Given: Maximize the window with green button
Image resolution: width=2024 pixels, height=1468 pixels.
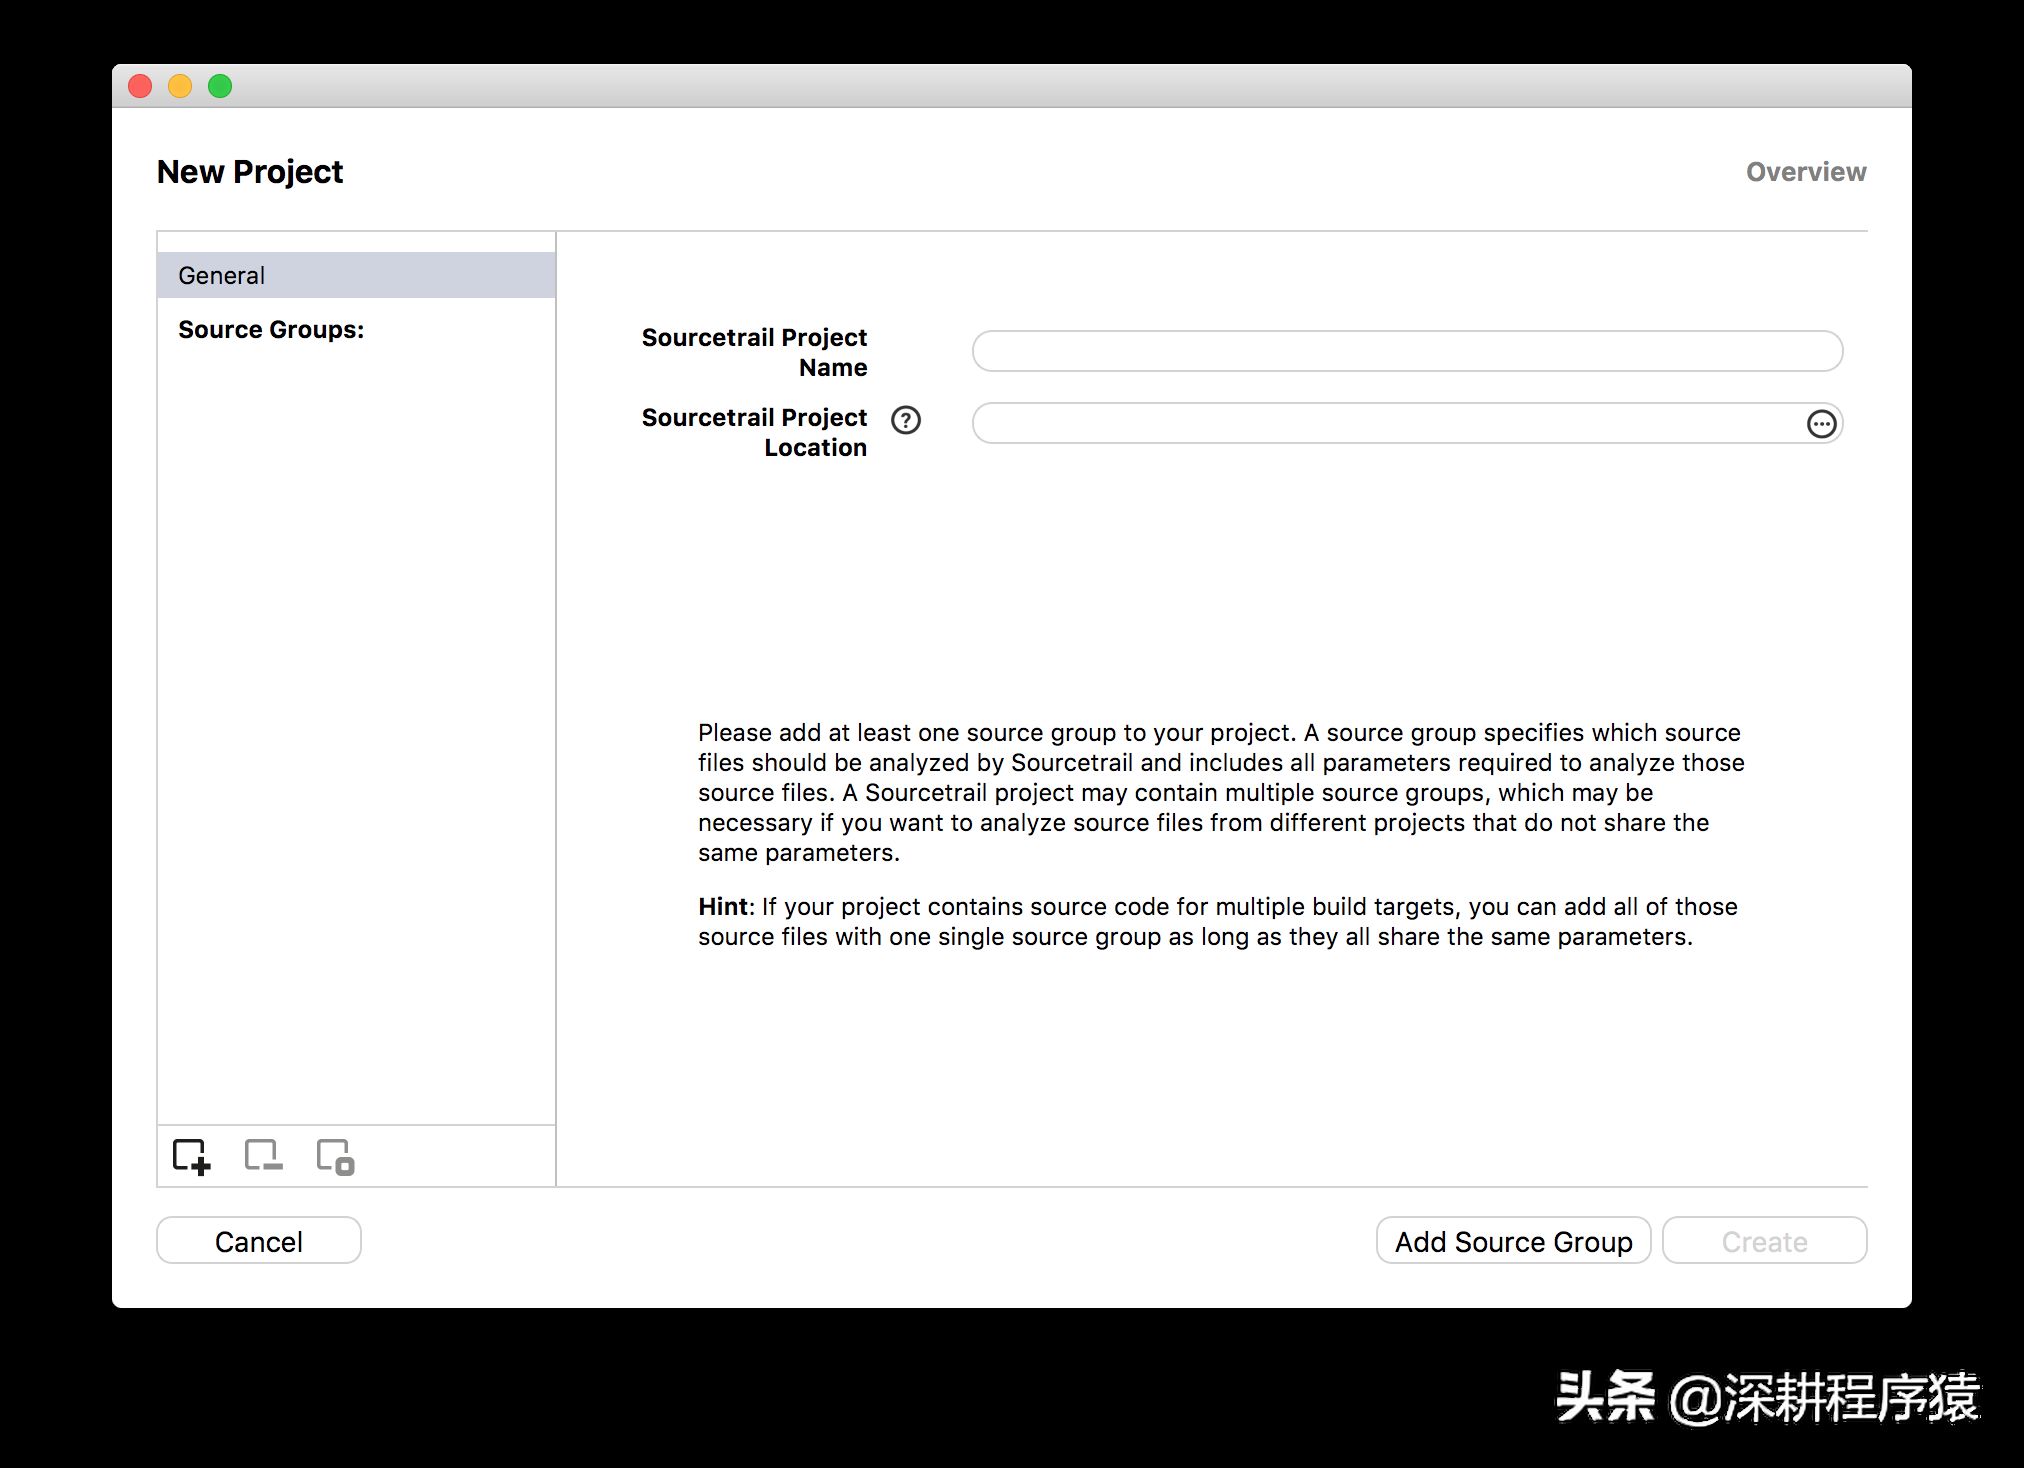Looking at the screenshot, I should pos(220,86).
